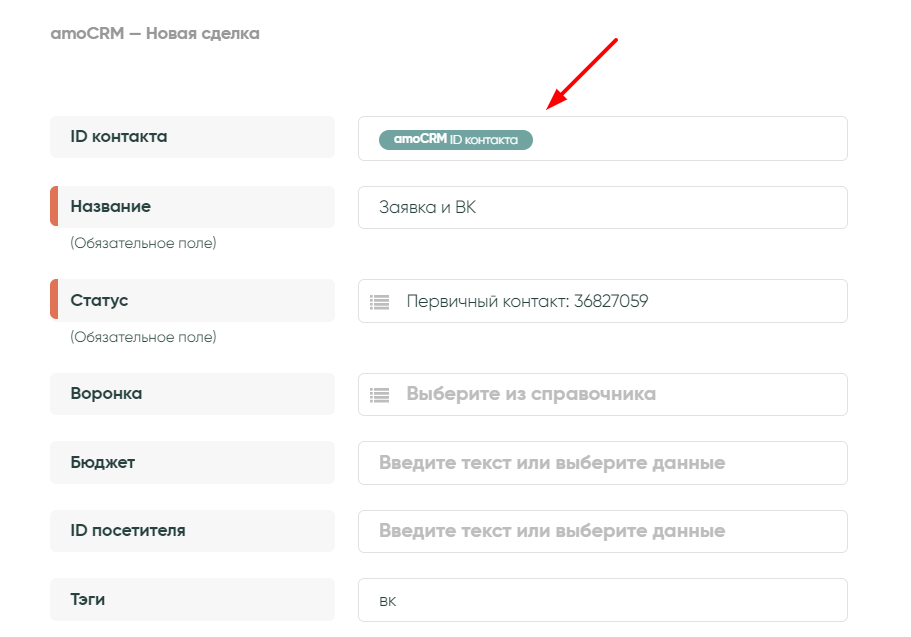Image resolution: width=911 pixels, height=637 pixels.
Task: Select the amoCRM ID контакта tag chip
Action: point(456,140)
